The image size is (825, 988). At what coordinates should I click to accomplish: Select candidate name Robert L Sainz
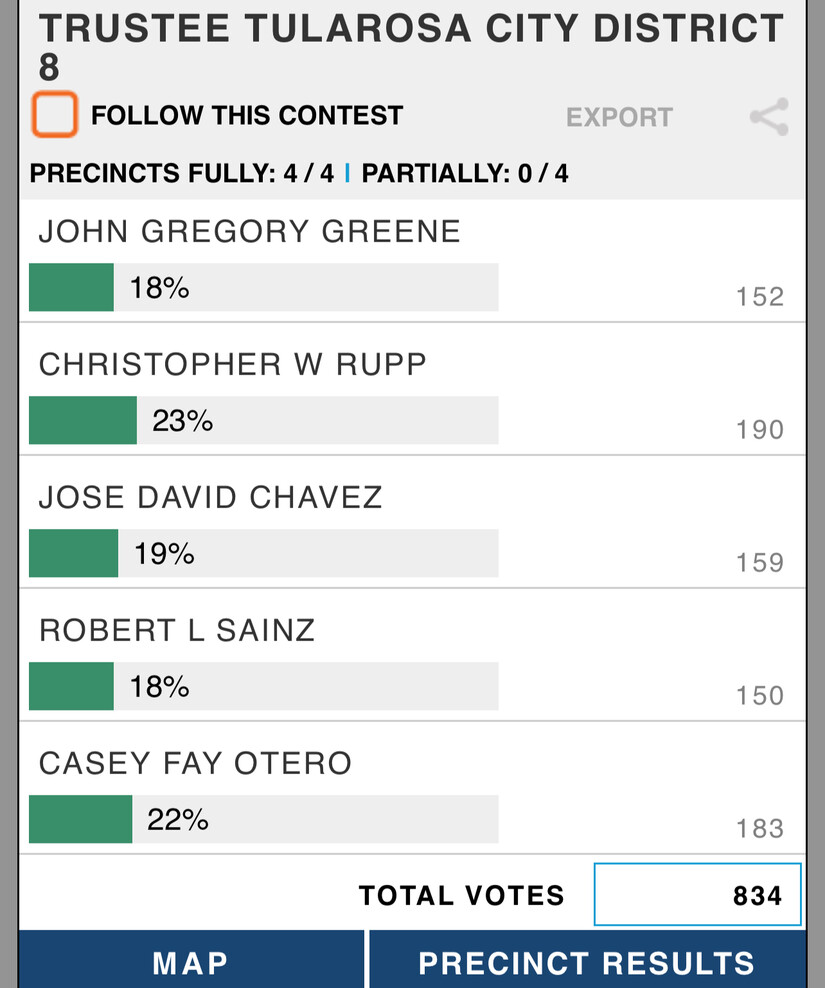coord(176,630)
